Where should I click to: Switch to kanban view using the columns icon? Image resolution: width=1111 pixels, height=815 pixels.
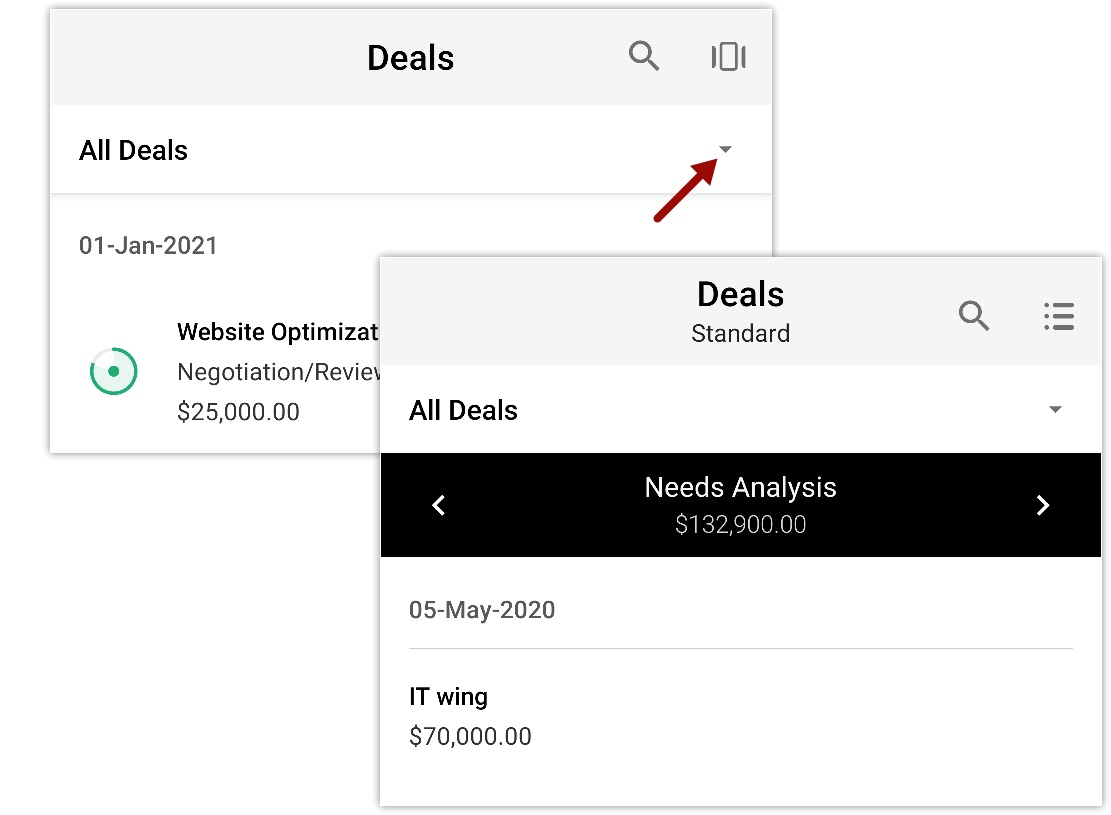pyautogui.click(x=729, y=57)
